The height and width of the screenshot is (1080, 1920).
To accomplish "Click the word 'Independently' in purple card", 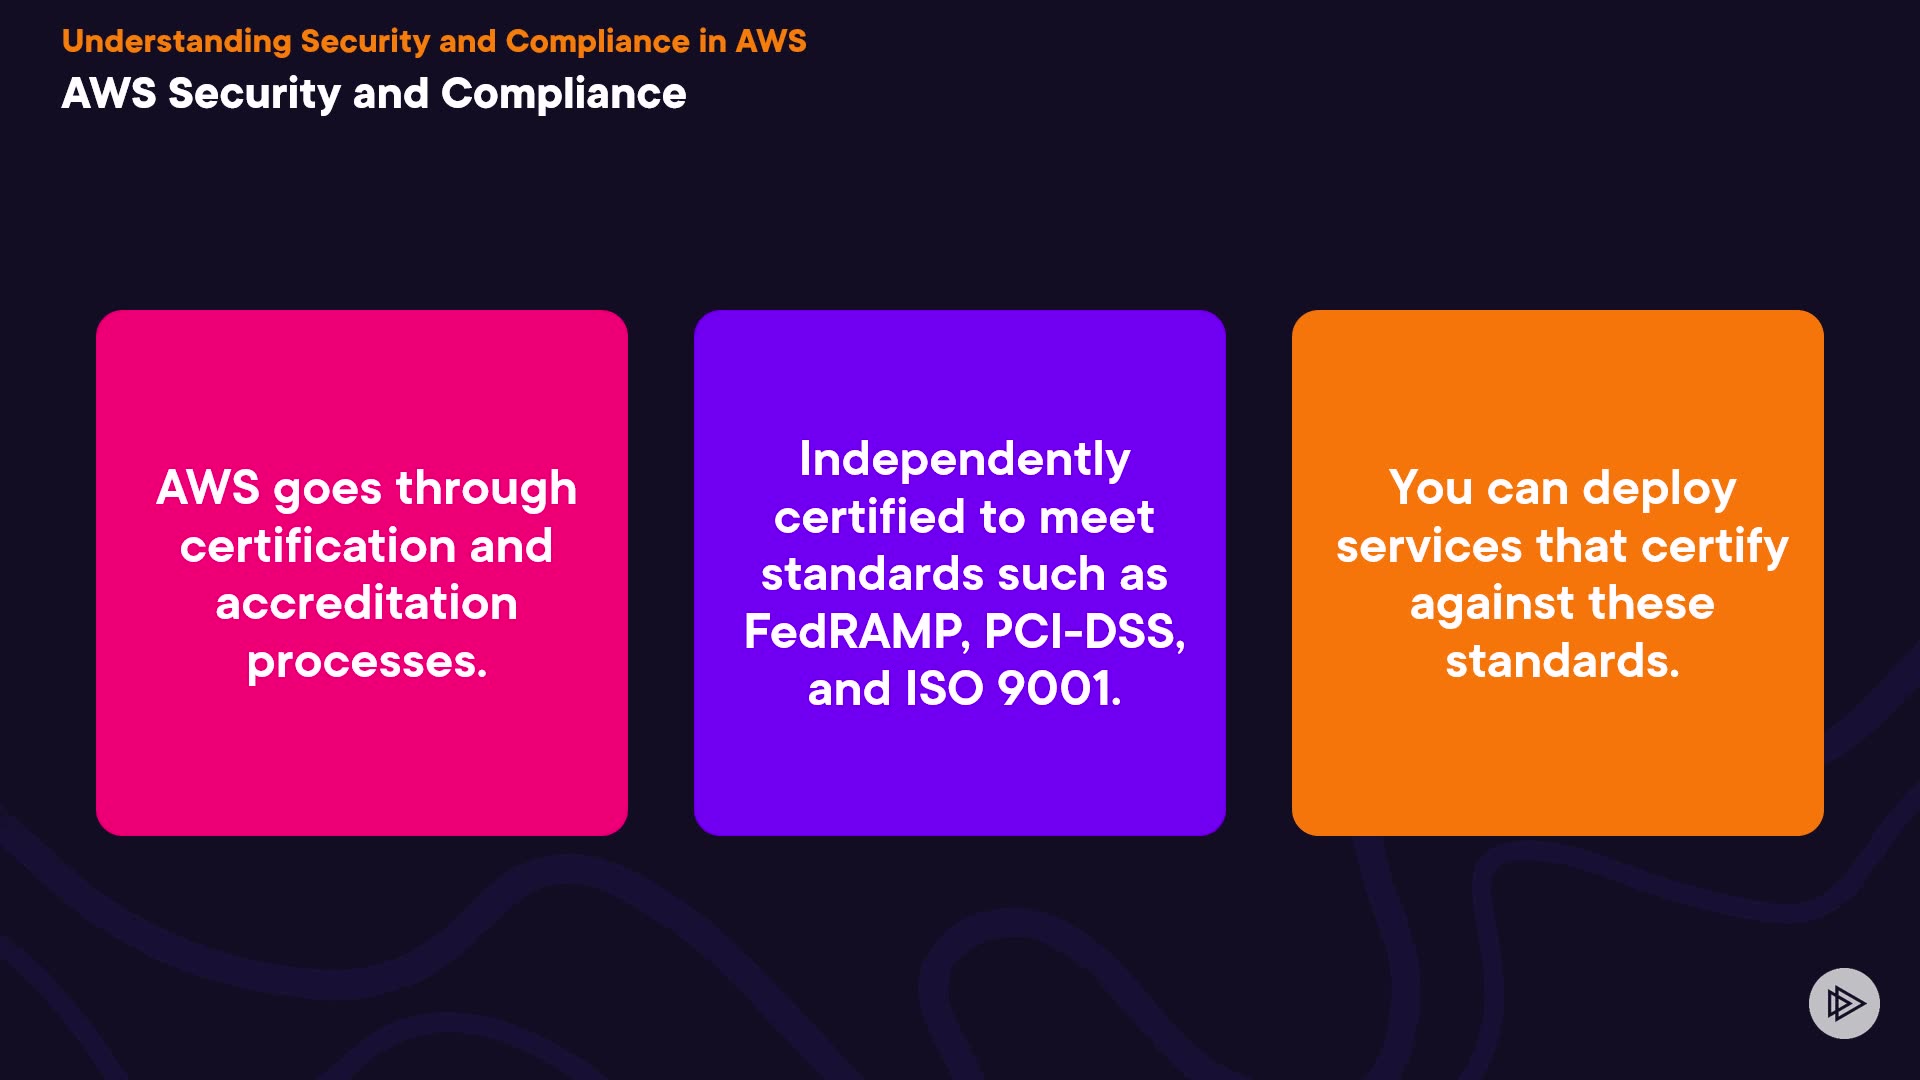I will tap(964, 459).
